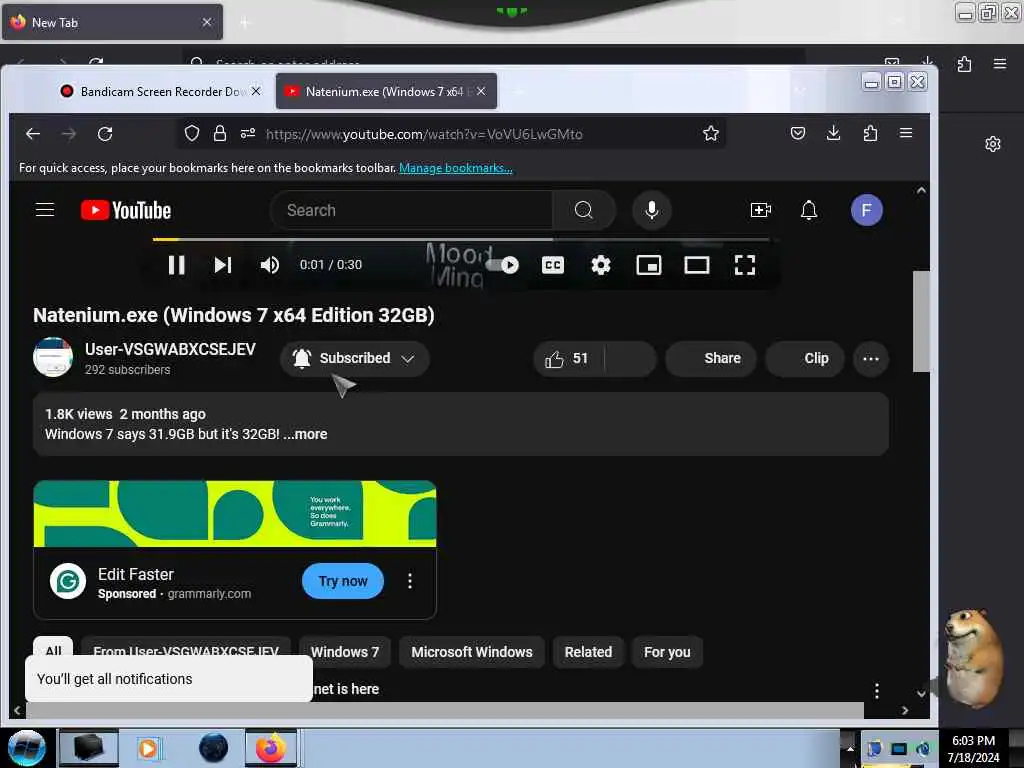Select the Microsoft Windows filter chip

pyautogui.click(x=472, y=652)
